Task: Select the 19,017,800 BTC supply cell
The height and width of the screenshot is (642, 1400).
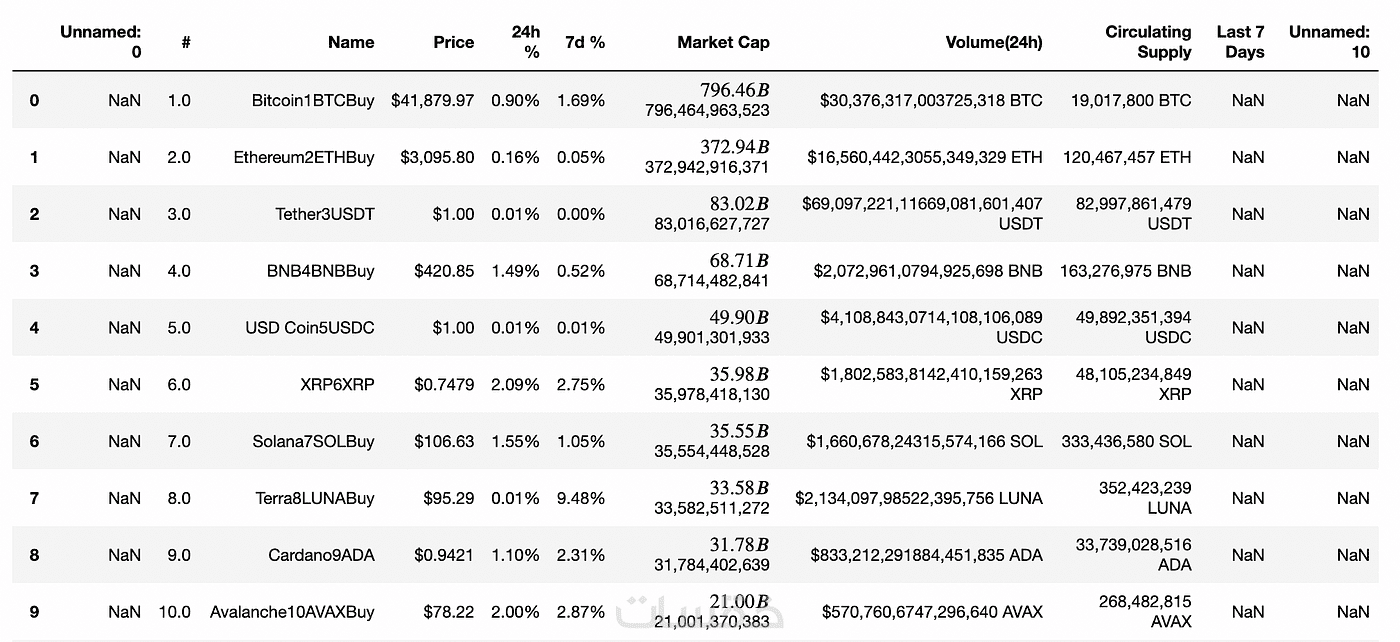Action: click(1131, 100)
